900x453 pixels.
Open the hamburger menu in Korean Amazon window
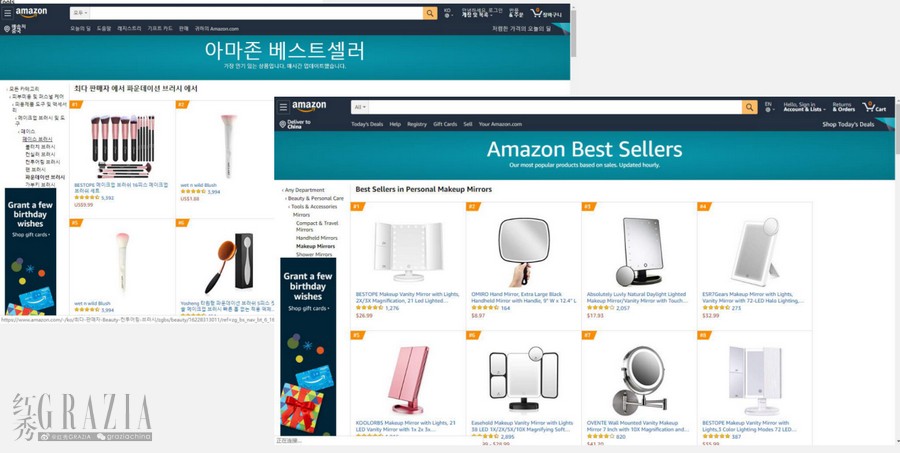(7, 13)
